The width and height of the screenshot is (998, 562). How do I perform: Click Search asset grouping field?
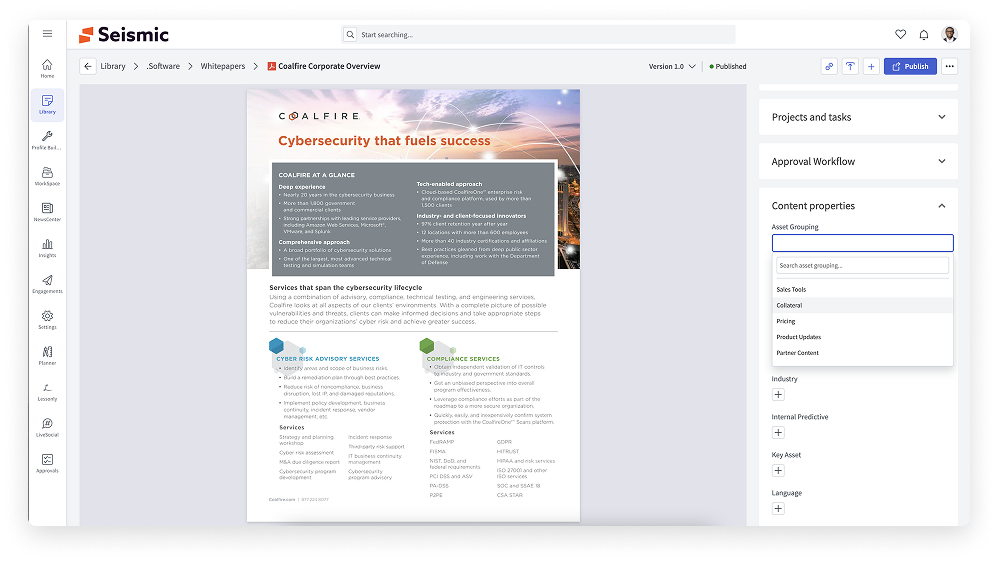862,265
